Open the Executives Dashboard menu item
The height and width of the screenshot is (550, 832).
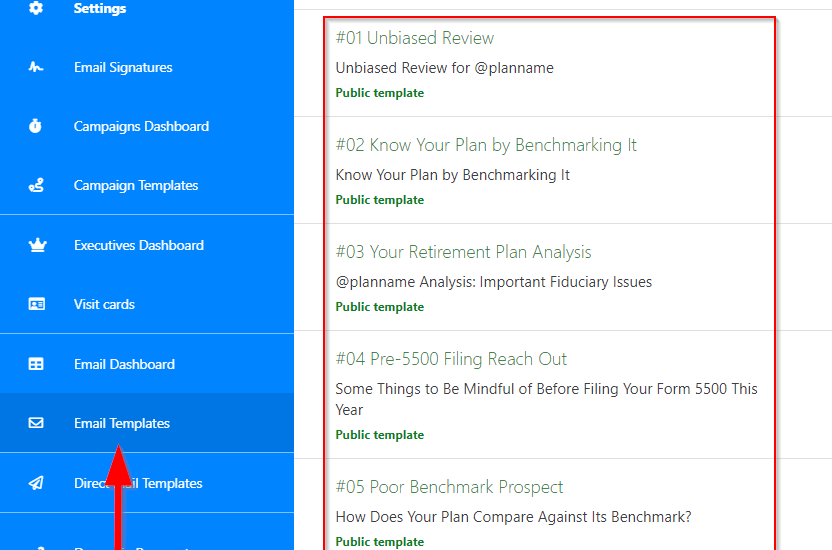tap(139, 245)
